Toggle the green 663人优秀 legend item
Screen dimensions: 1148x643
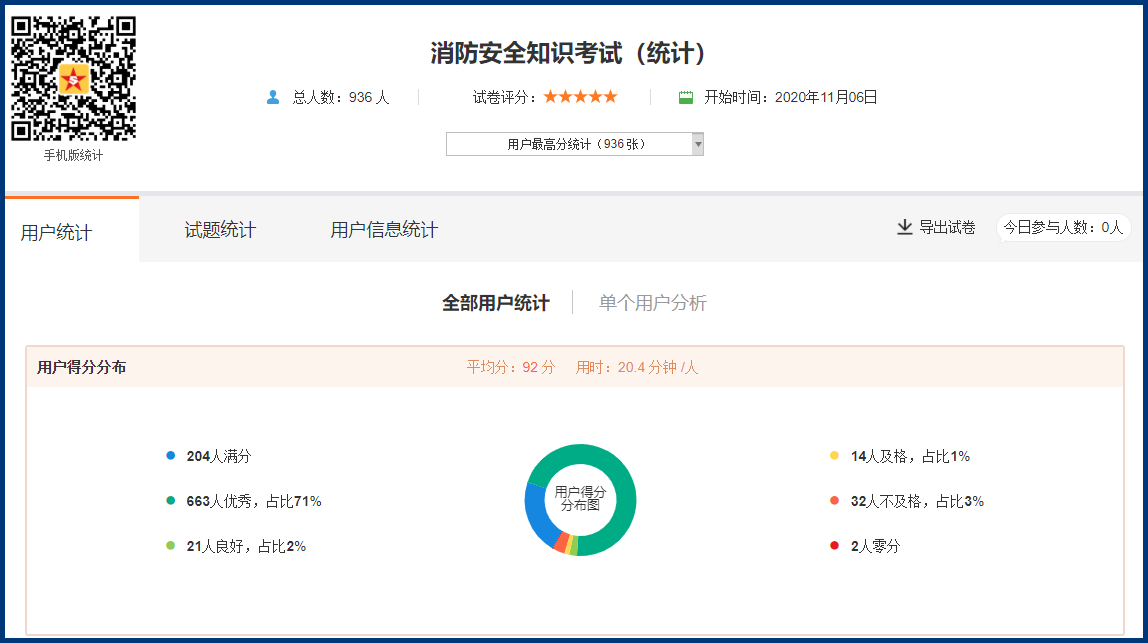tap(253, 501)
